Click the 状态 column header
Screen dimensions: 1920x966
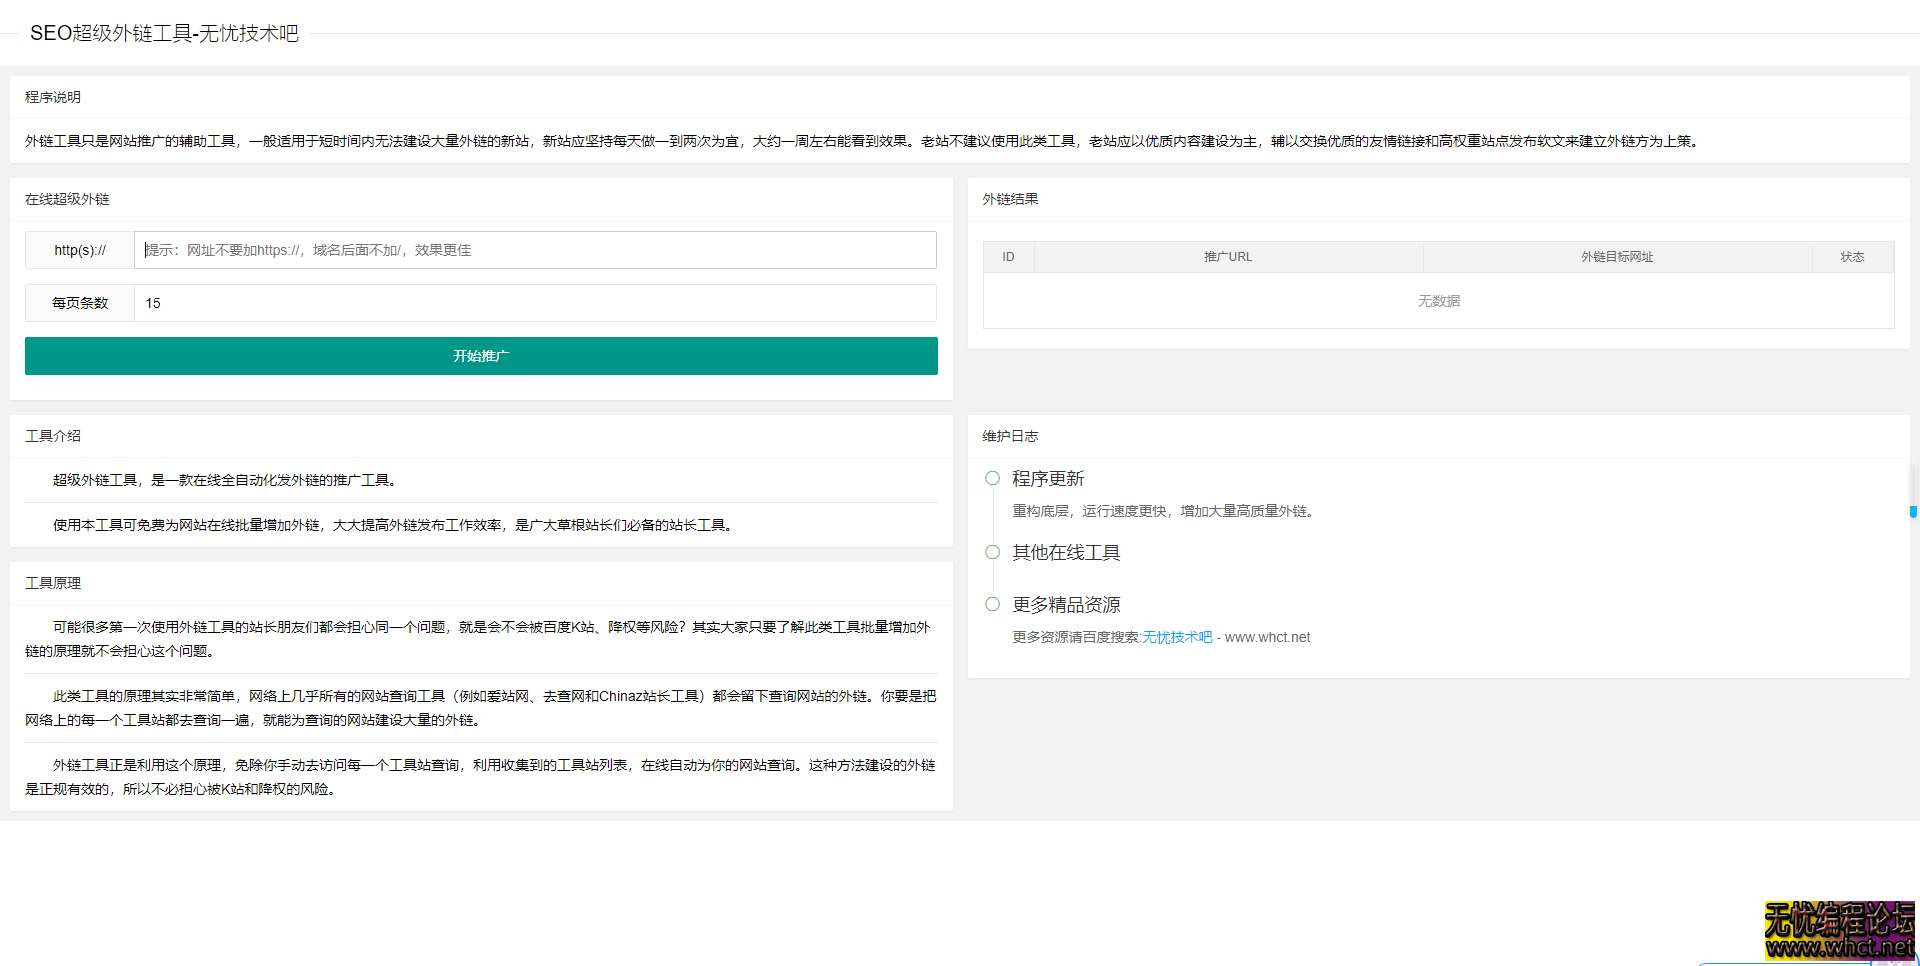(x=1853, y=256)
